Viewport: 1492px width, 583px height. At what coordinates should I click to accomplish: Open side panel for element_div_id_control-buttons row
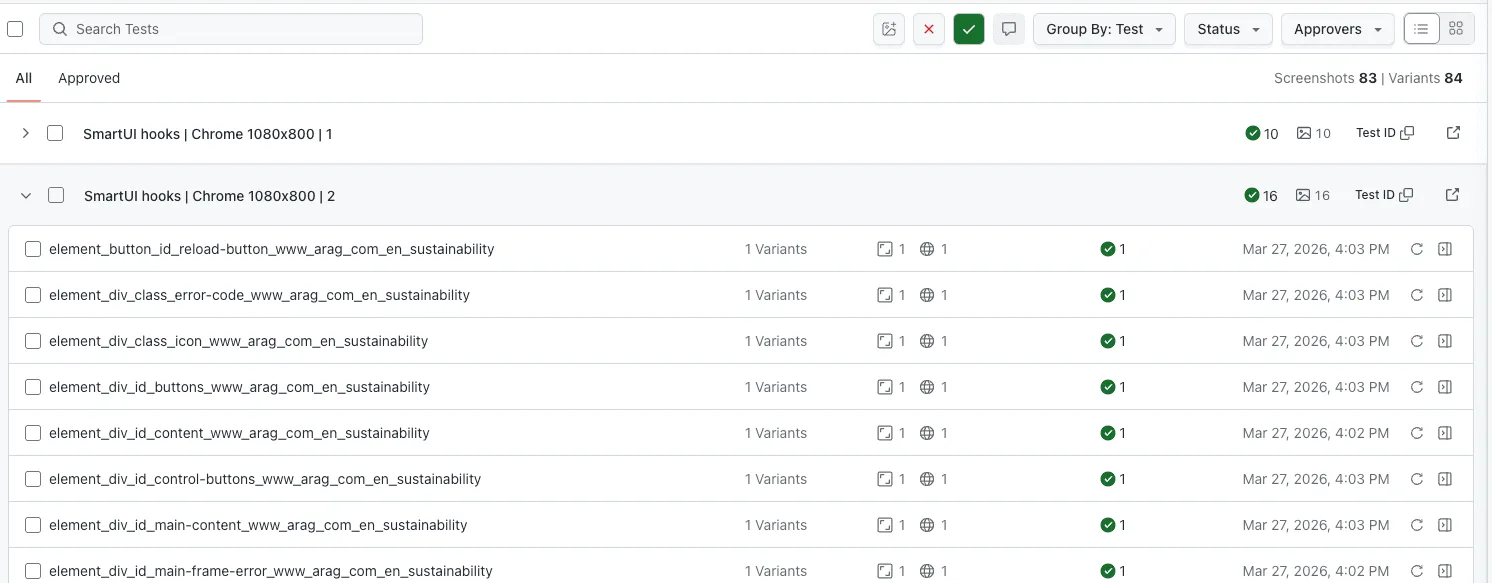coord(1445,479)
